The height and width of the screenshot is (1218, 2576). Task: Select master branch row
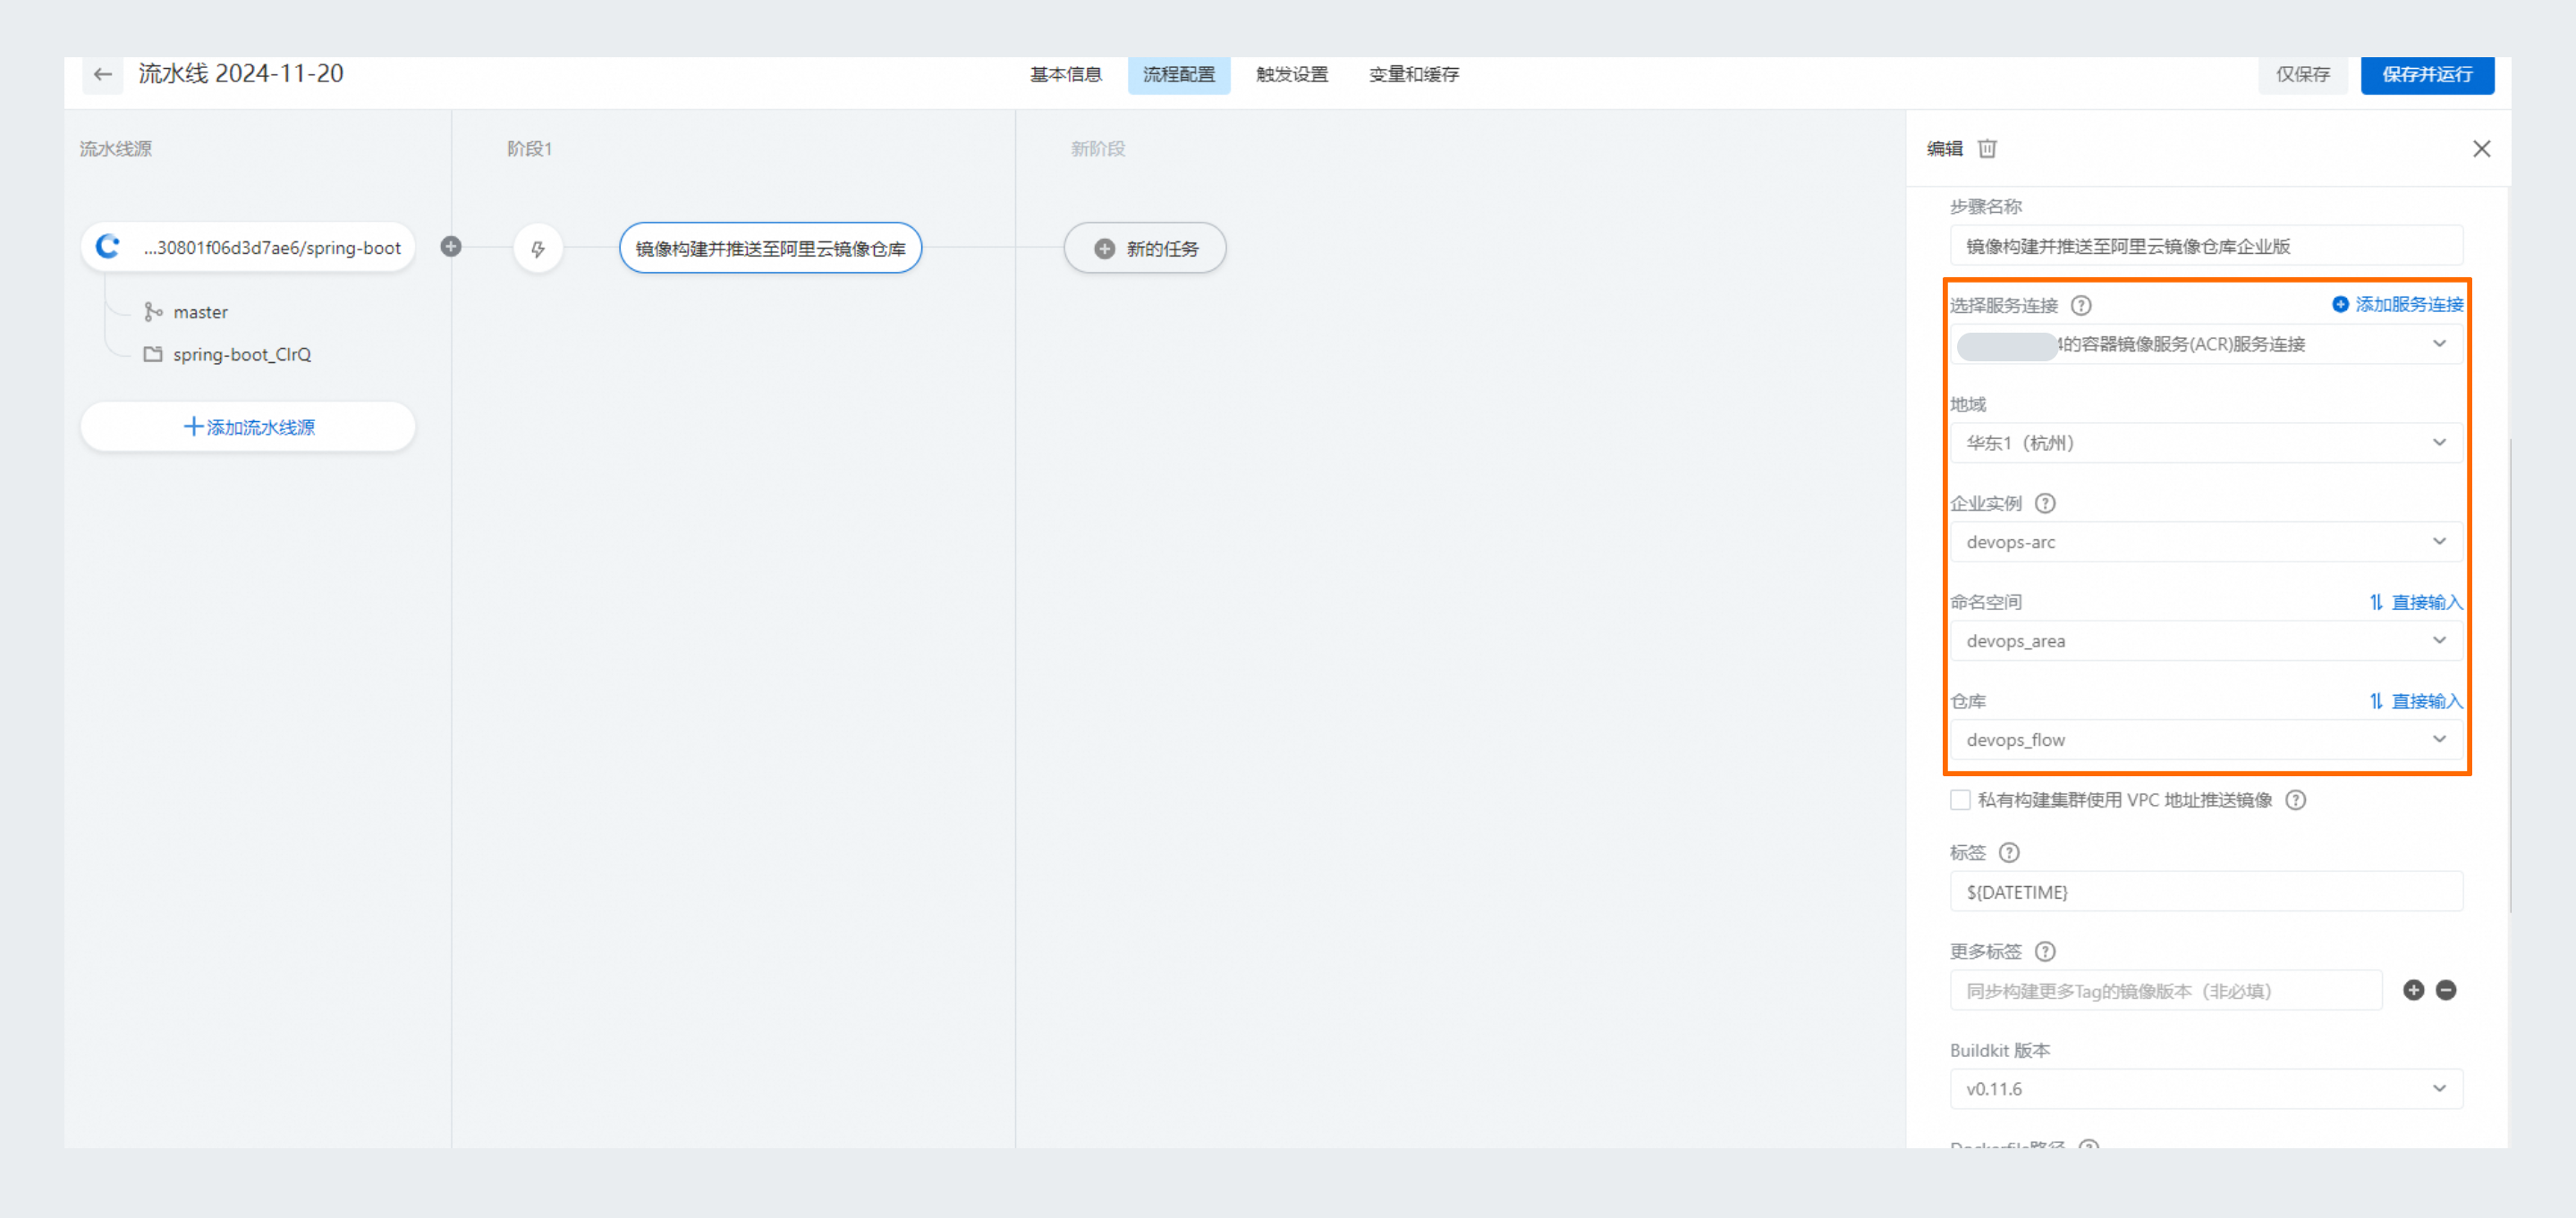186,312
